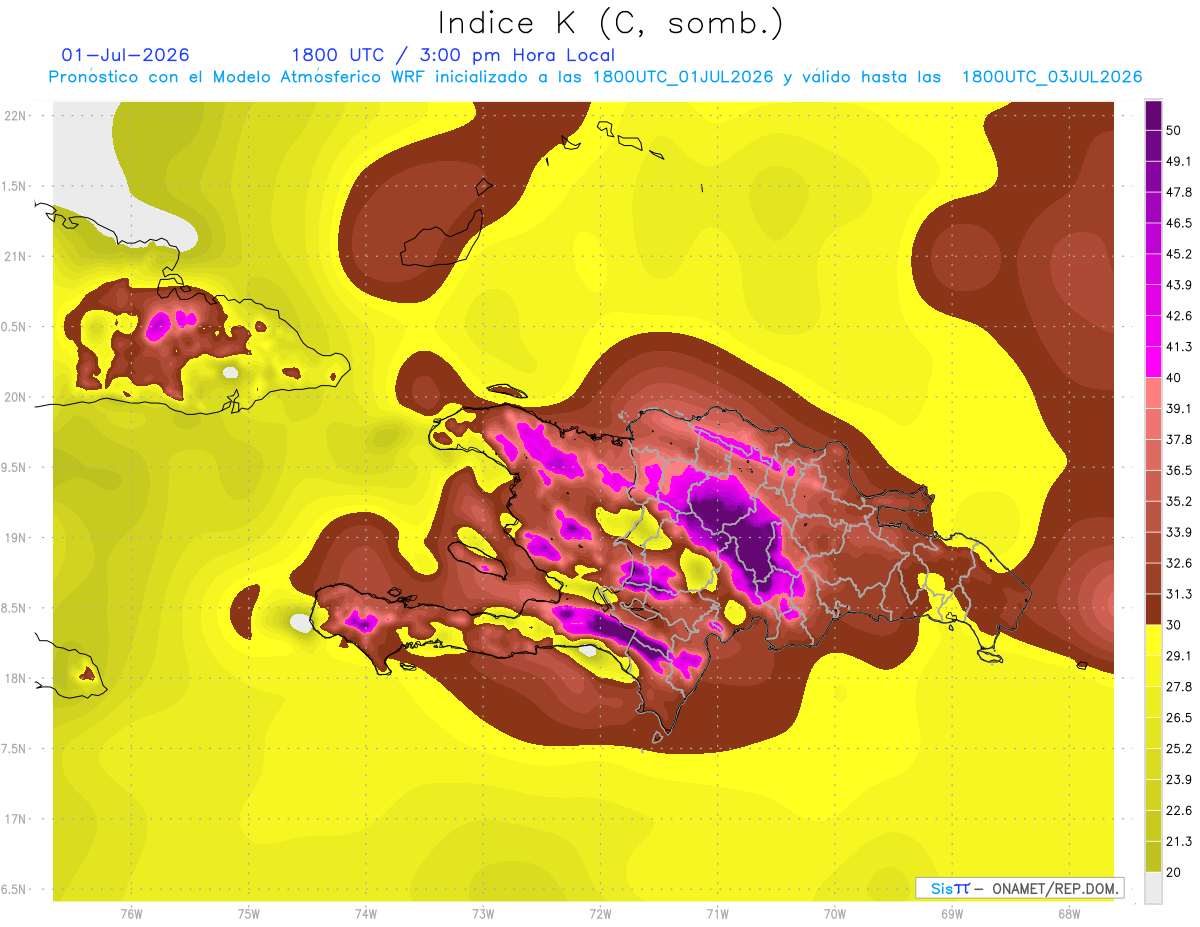This screenshot has height=927, width=1200.
Task: Click the salmon legend band between 39.1 and 40
Action: [1154, 392]
